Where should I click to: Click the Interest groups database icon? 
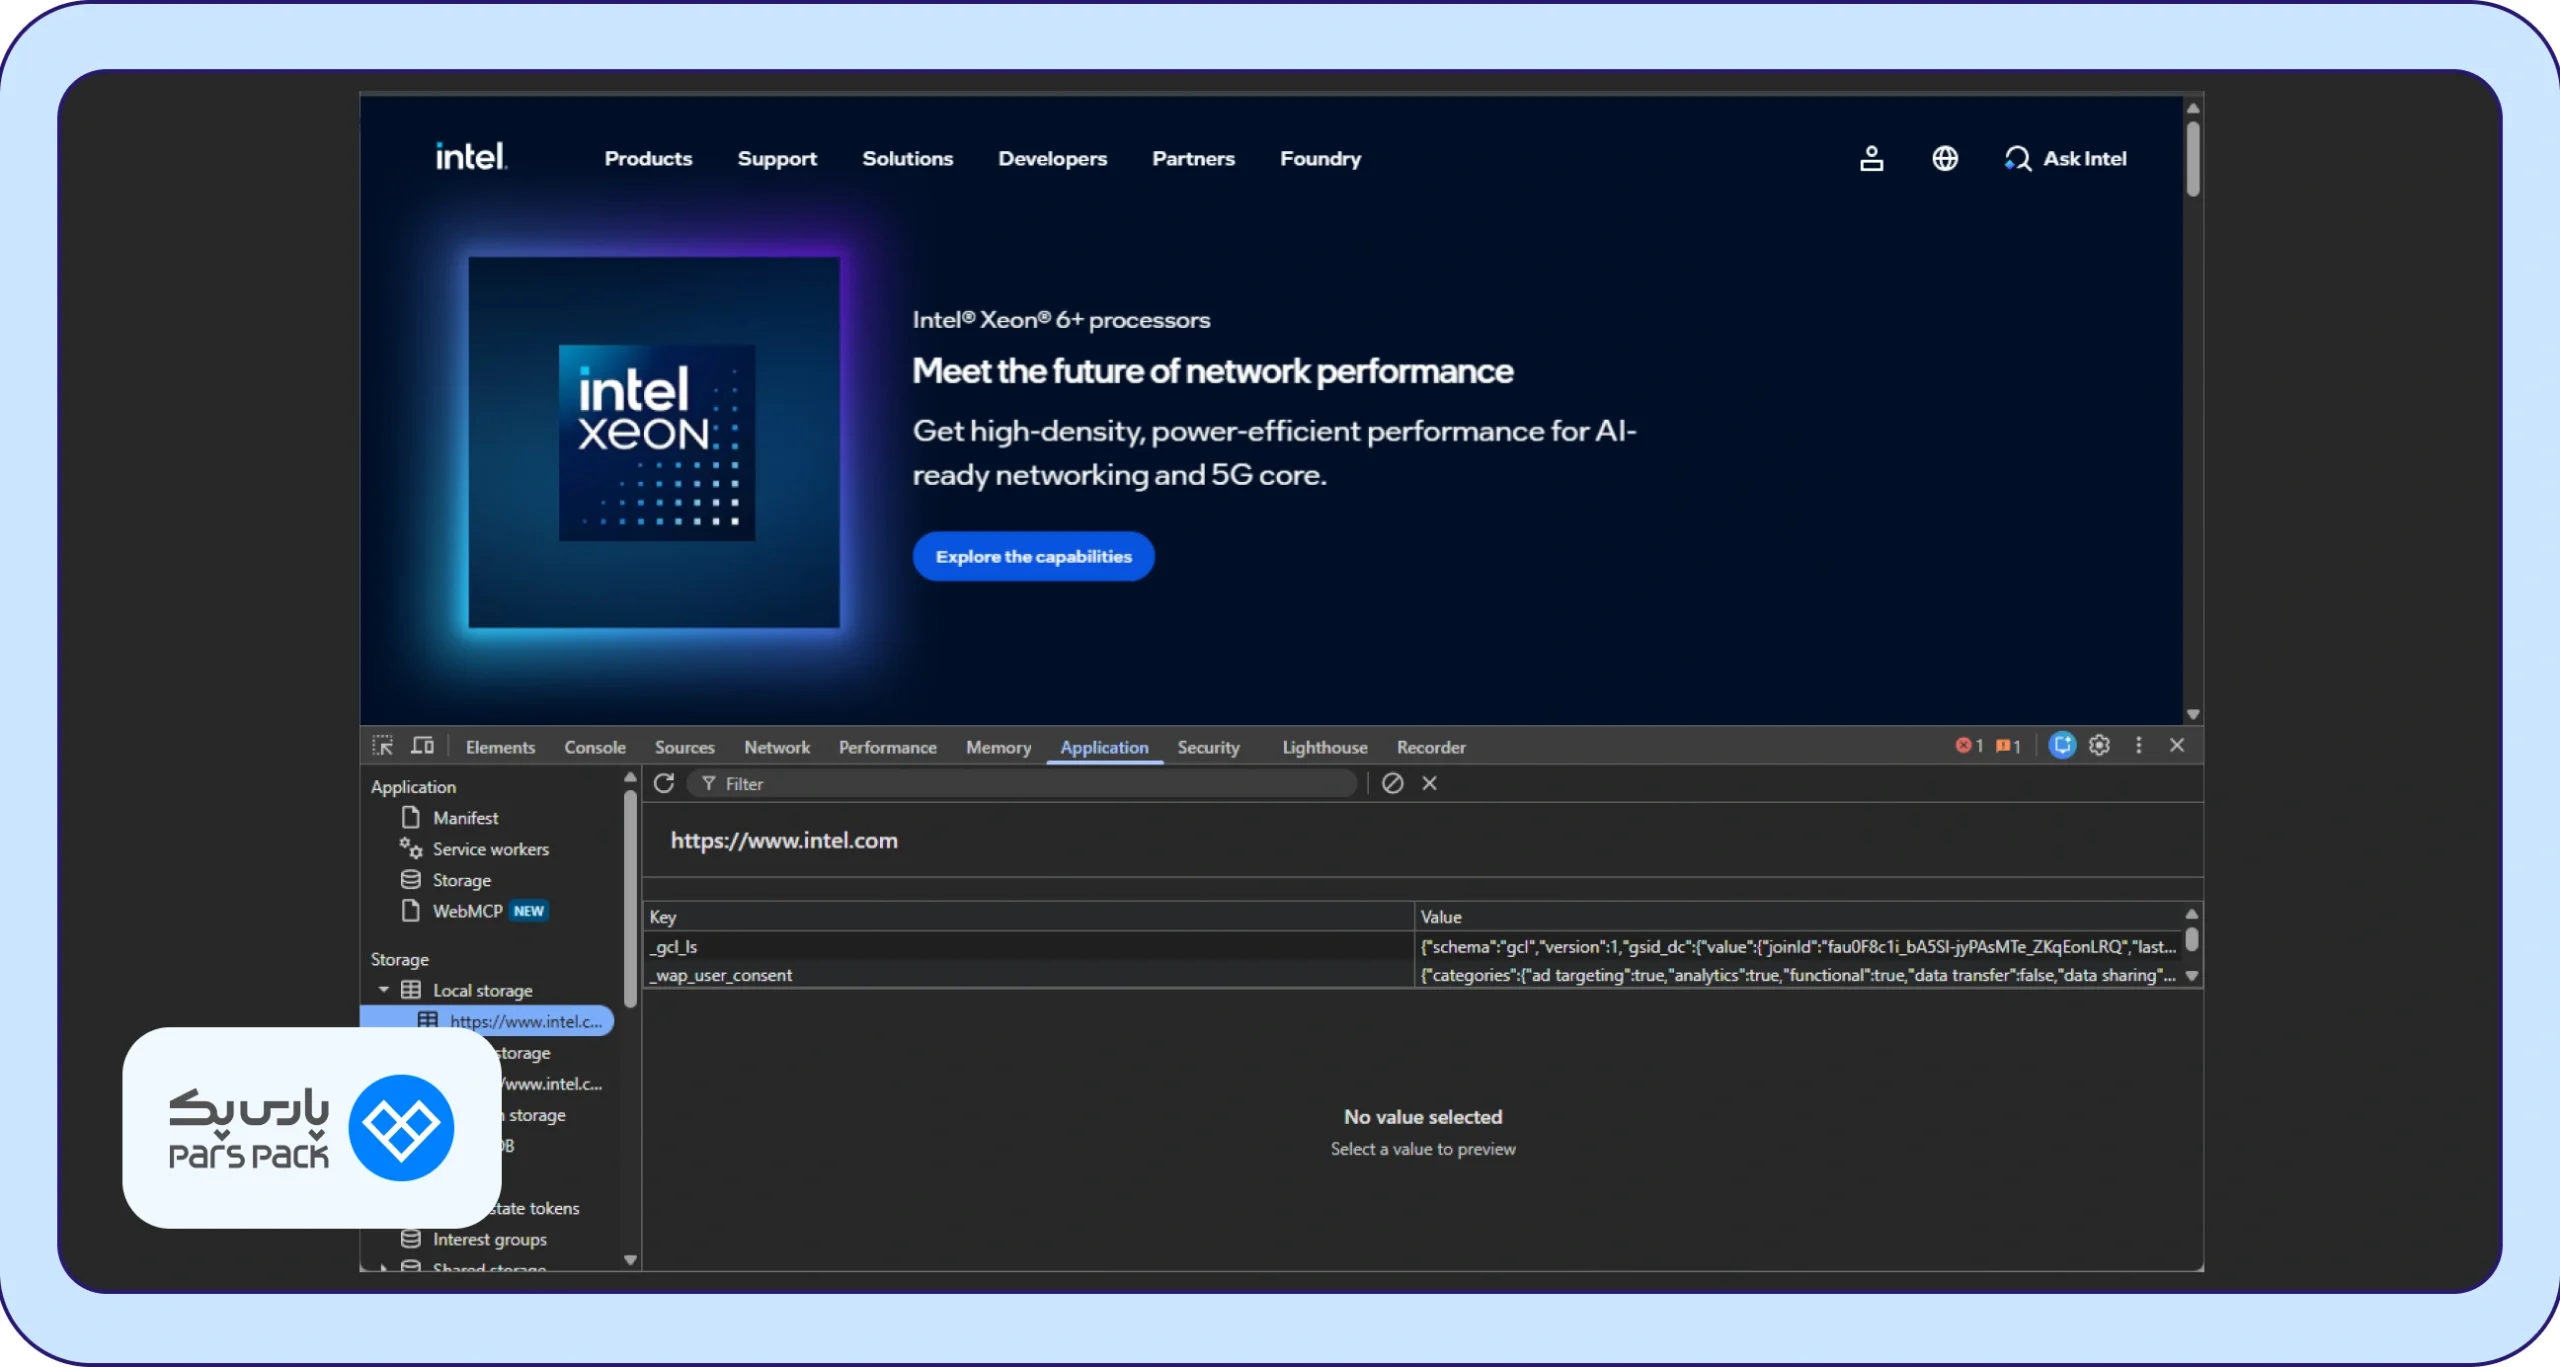(410, 1238)
